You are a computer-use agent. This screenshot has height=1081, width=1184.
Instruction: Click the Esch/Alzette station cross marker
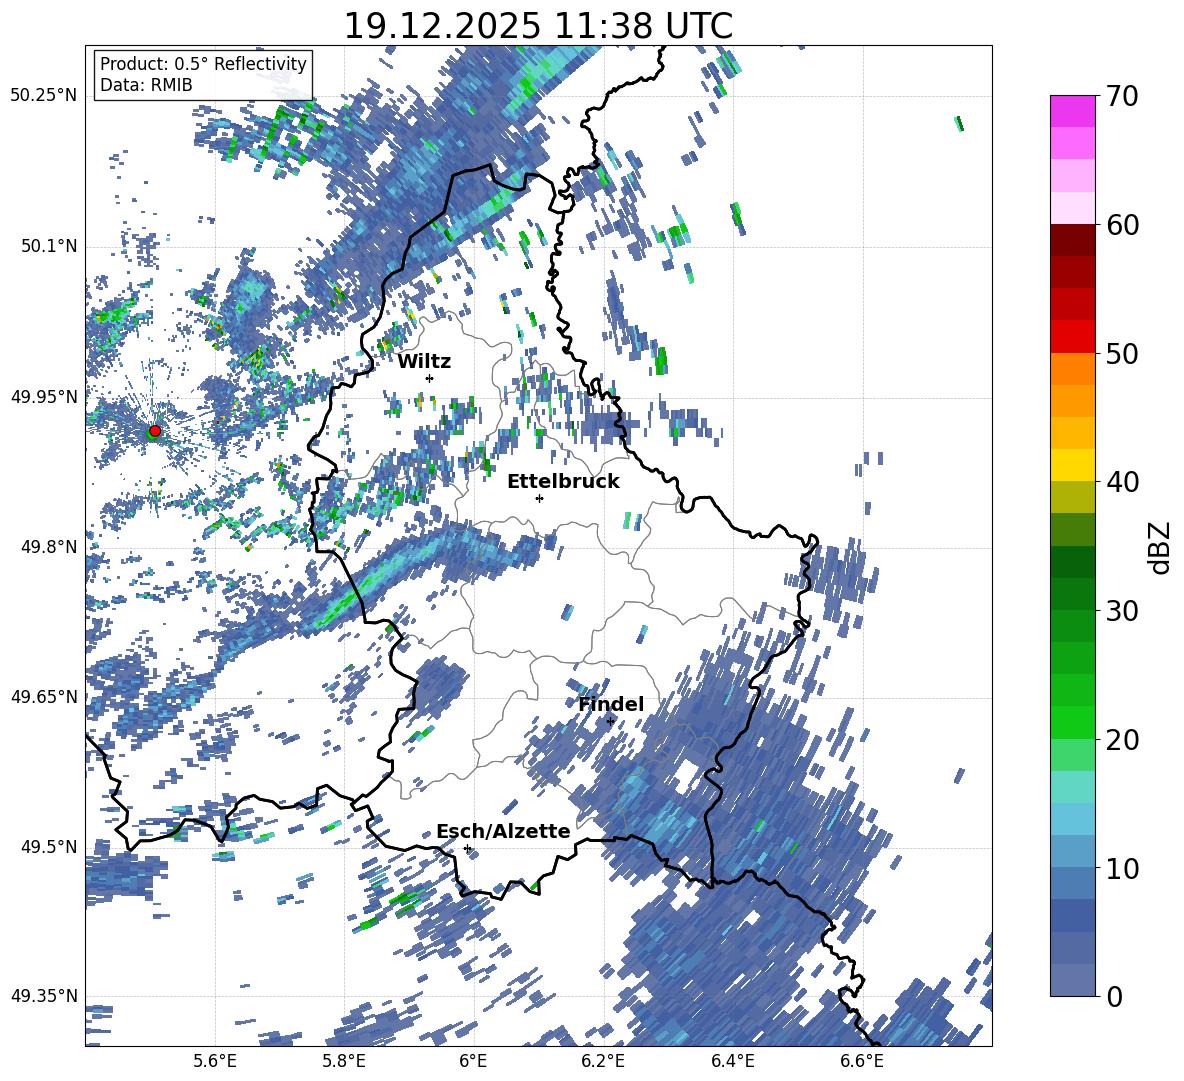point(467,848)
